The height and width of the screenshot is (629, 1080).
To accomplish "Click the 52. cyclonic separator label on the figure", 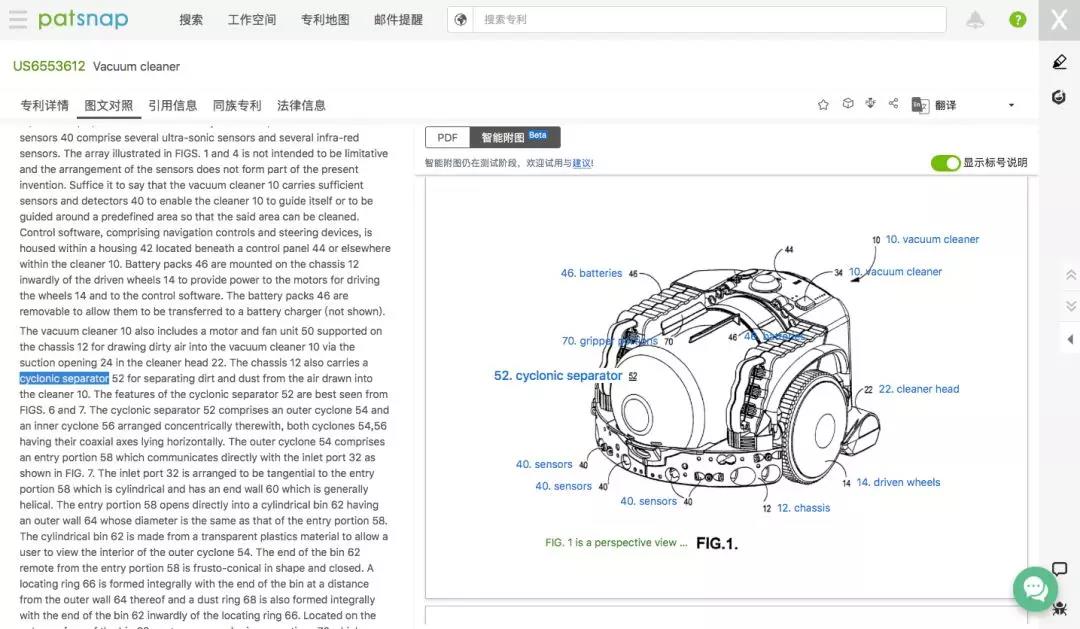I will [x=558, y=376].
